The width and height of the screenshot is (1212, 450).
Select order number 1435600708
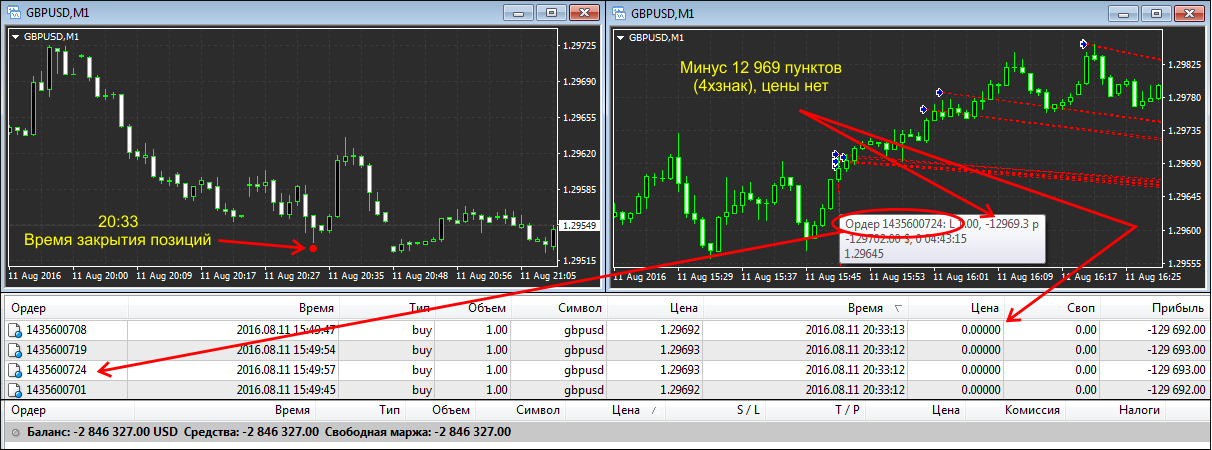pos(56,330)
